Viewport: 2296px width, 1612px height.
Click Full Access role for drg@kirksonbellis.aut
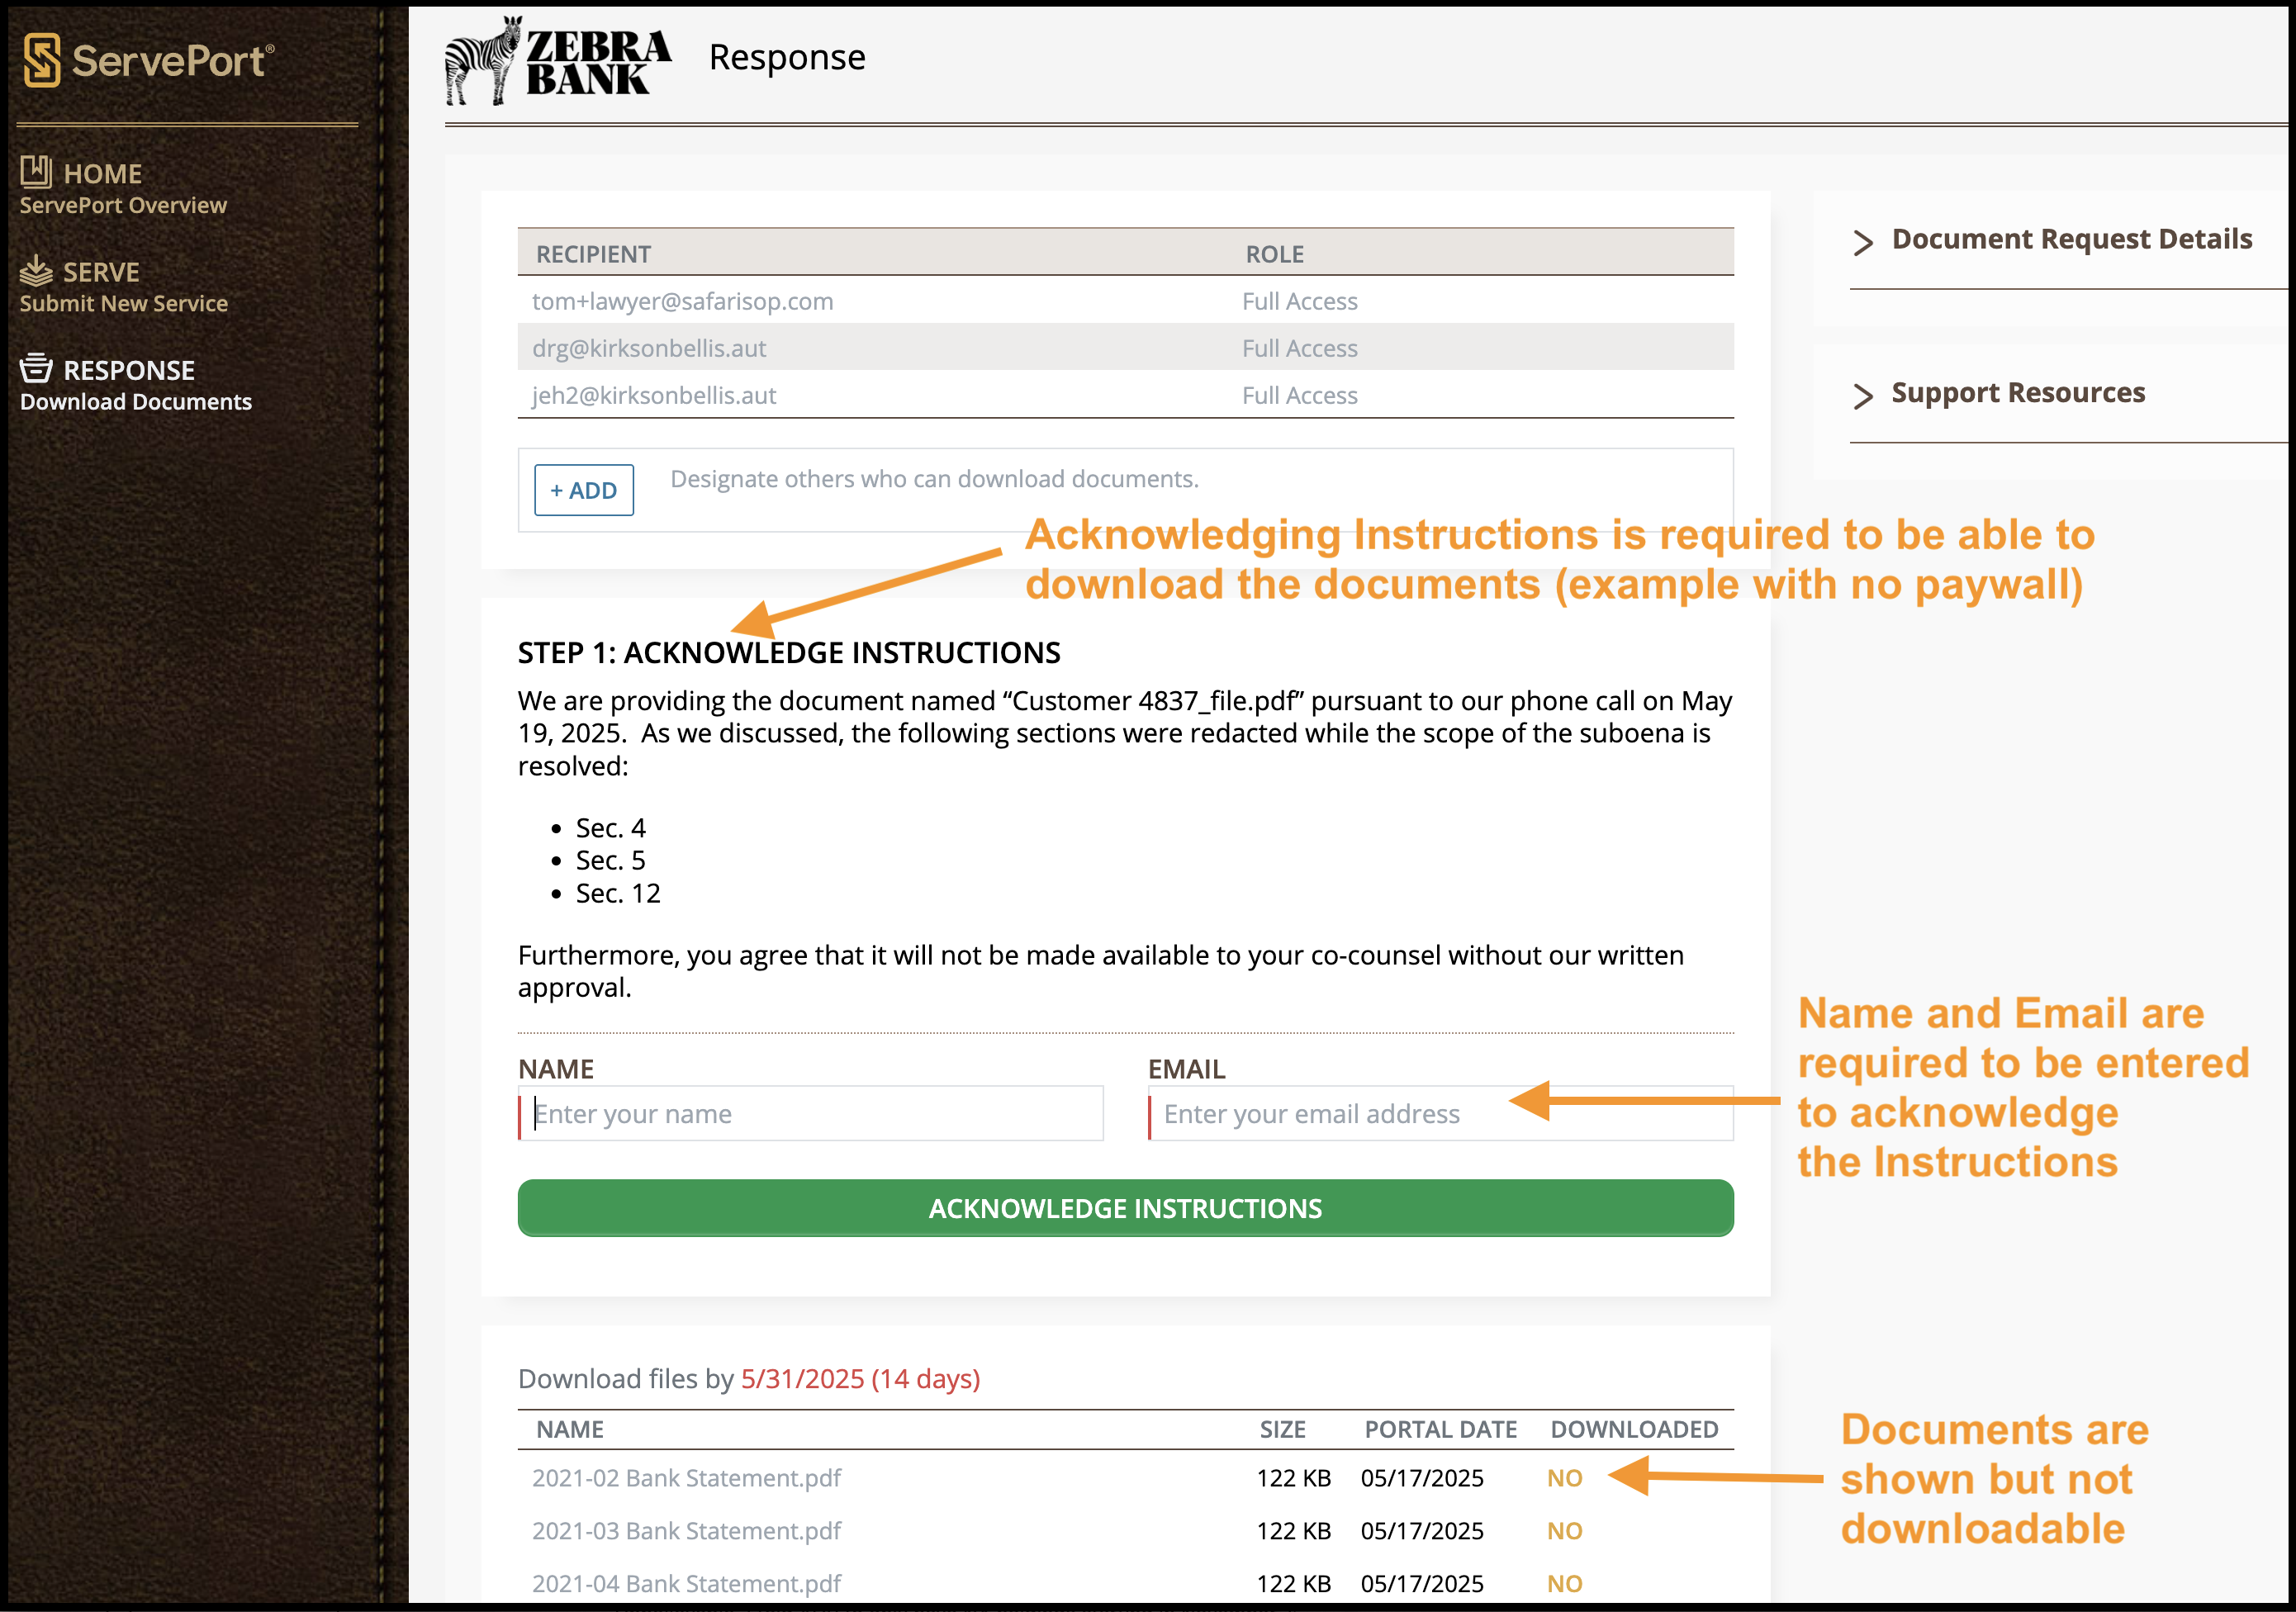tap(1299, 348)
